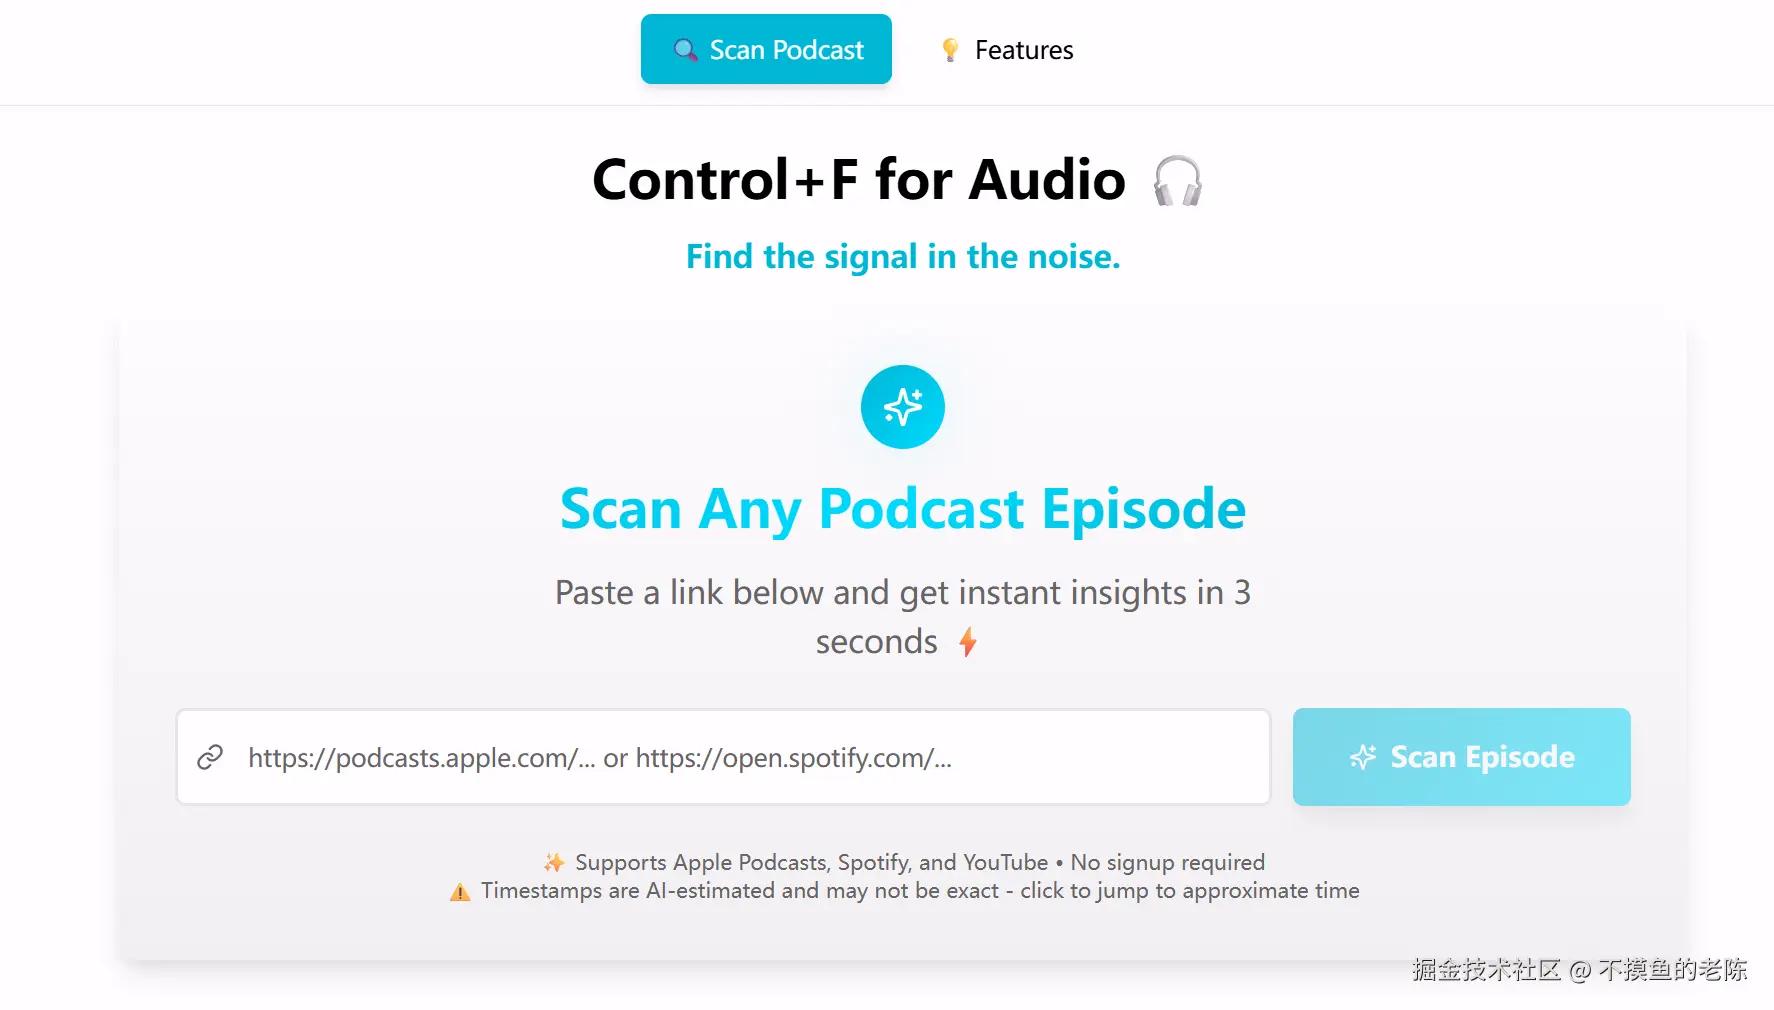
Task: Focus the podcast URL input field
Action: click(723, 757)
